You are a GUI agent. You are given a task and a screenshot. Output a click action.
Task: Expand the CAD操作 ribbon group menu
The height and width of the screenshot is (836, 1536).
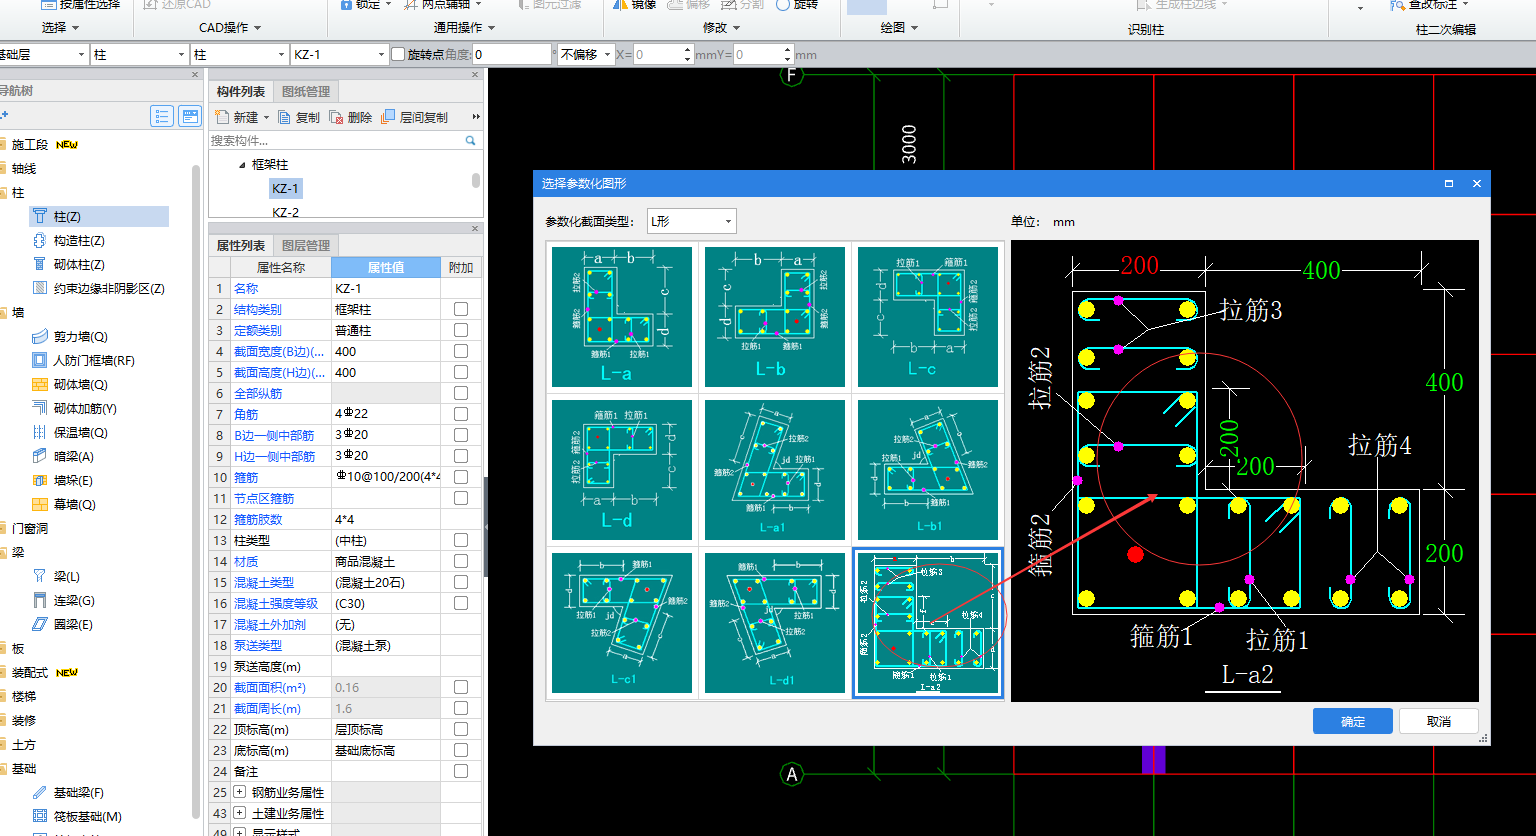click(x=230, y=28)
